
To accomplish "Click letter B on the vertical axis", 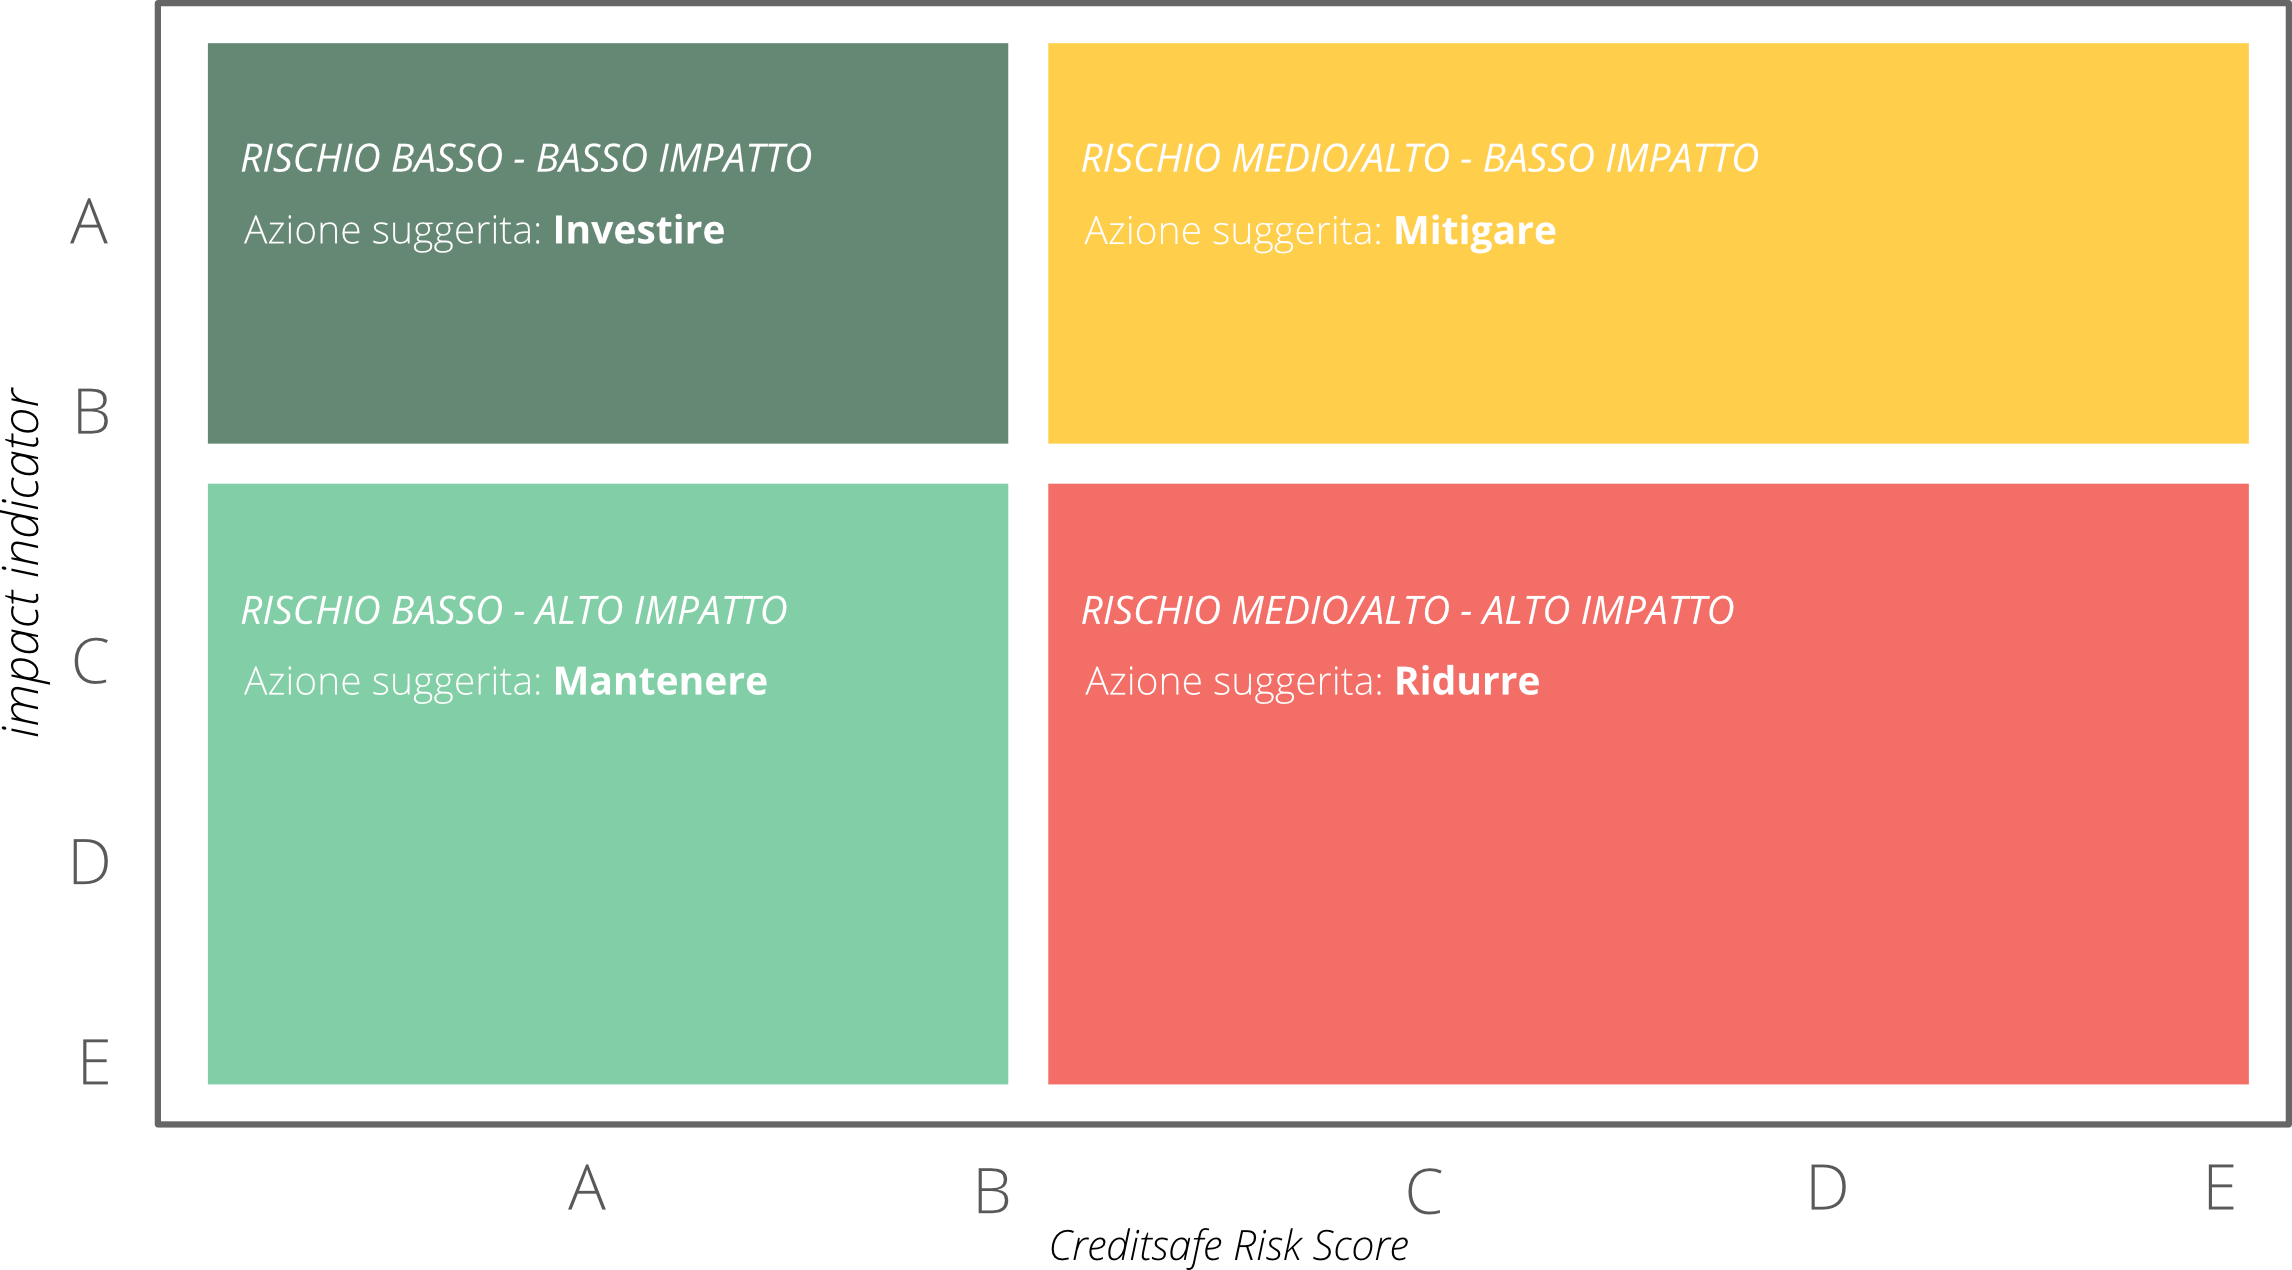I will point(92,411).
